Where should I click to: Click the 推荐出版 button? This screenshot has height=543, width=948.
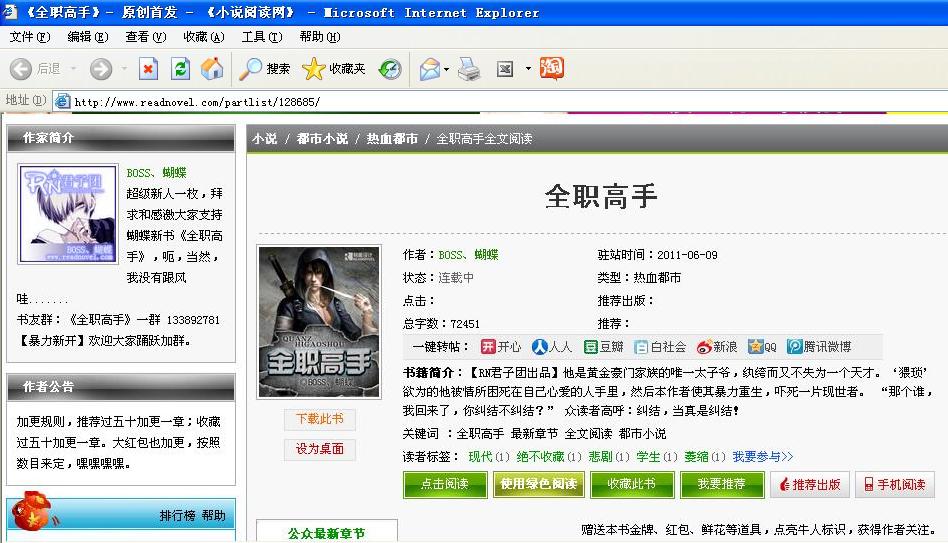pyautogui.click(x=810, y=484)
